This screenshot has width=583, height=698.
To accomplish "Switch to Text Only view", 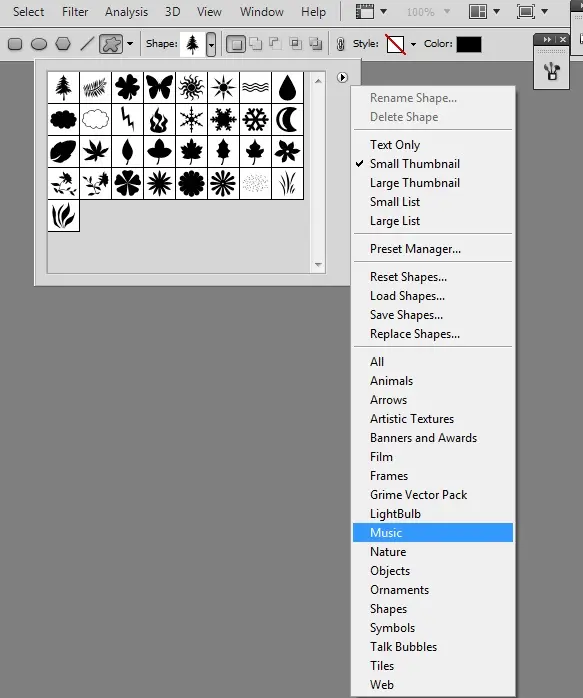I will tap(395, 145).
